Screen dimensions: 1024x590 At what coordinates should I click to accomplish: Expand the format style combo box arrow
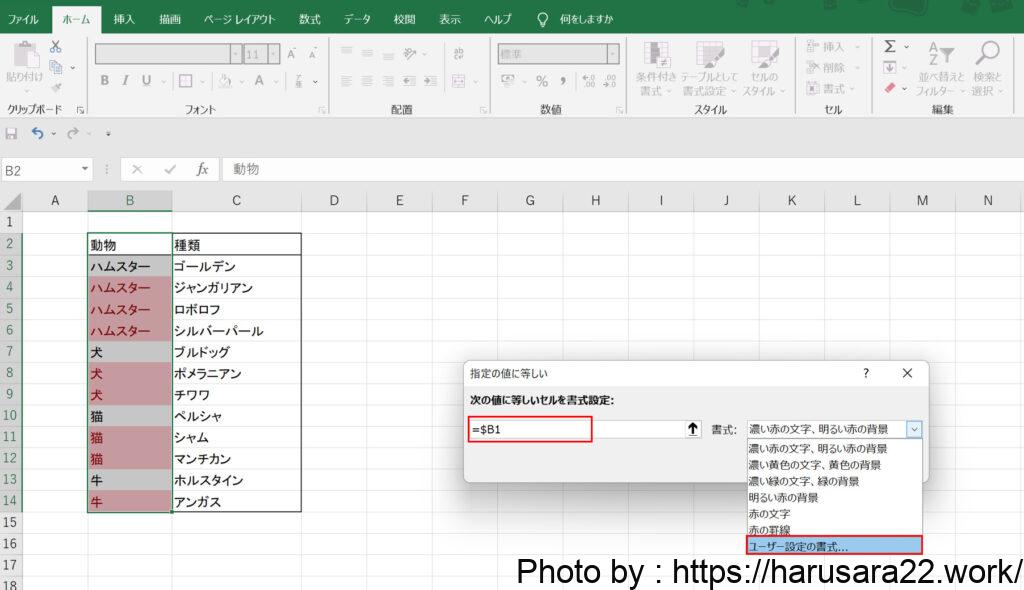point(913,429)
